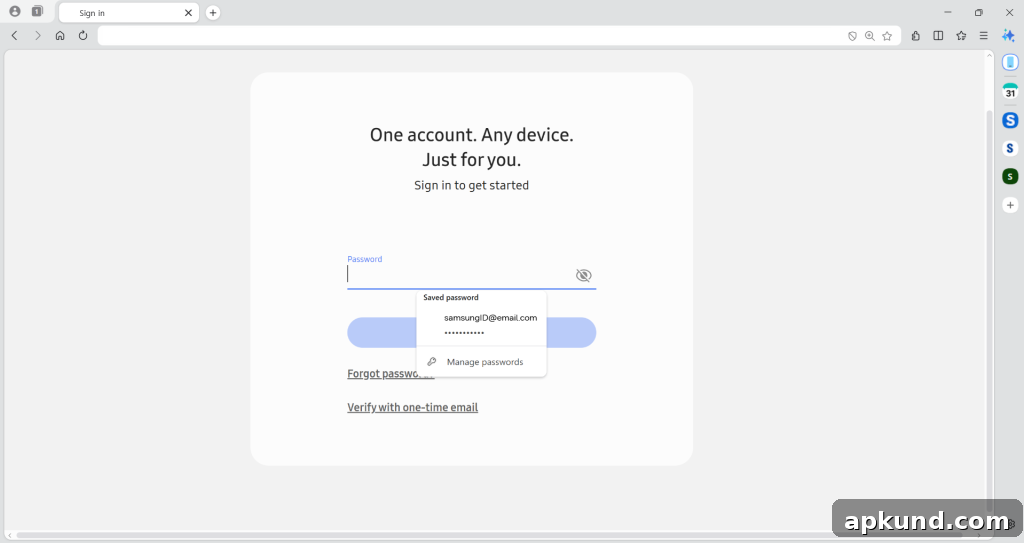Toggle password visibility eye icon
Viewport: 1024px width, 543px height.
coord(583,275)
